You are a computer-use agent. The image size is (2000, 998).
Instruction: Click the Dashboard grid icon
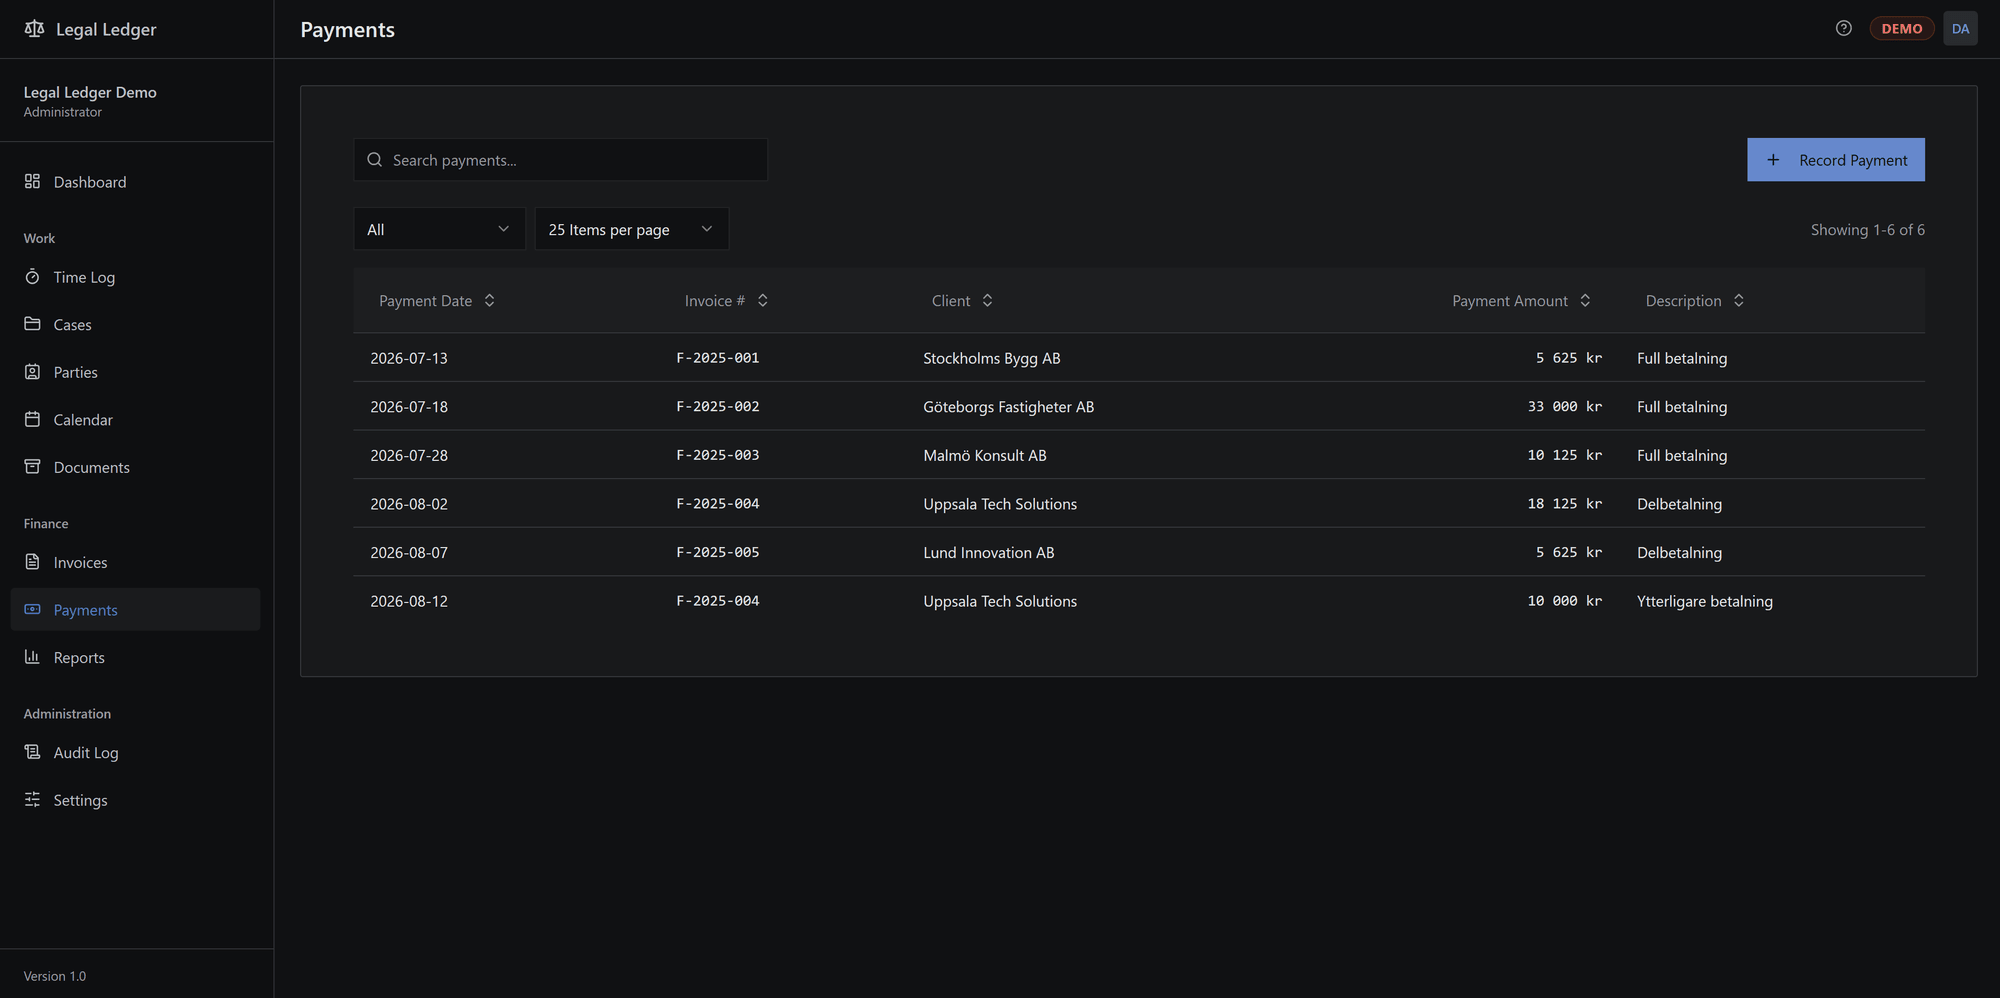tap(32, 181)
